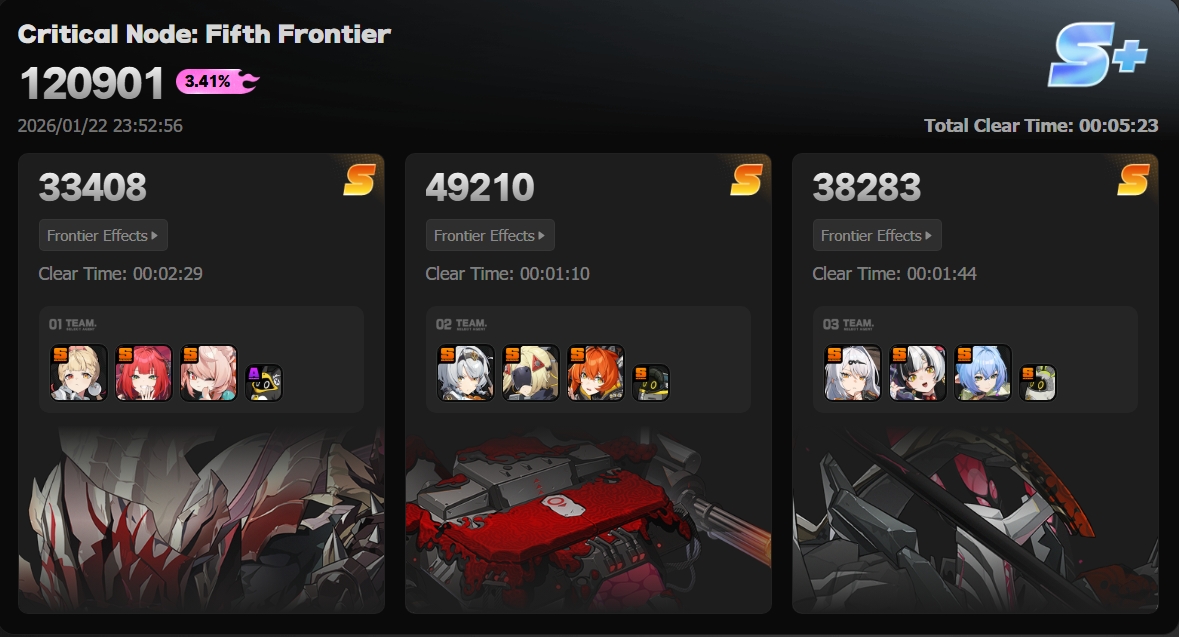Select the white-haired agent in Team 03
Viewport: 1179px width, 637px height.
[x=853, y=373]
